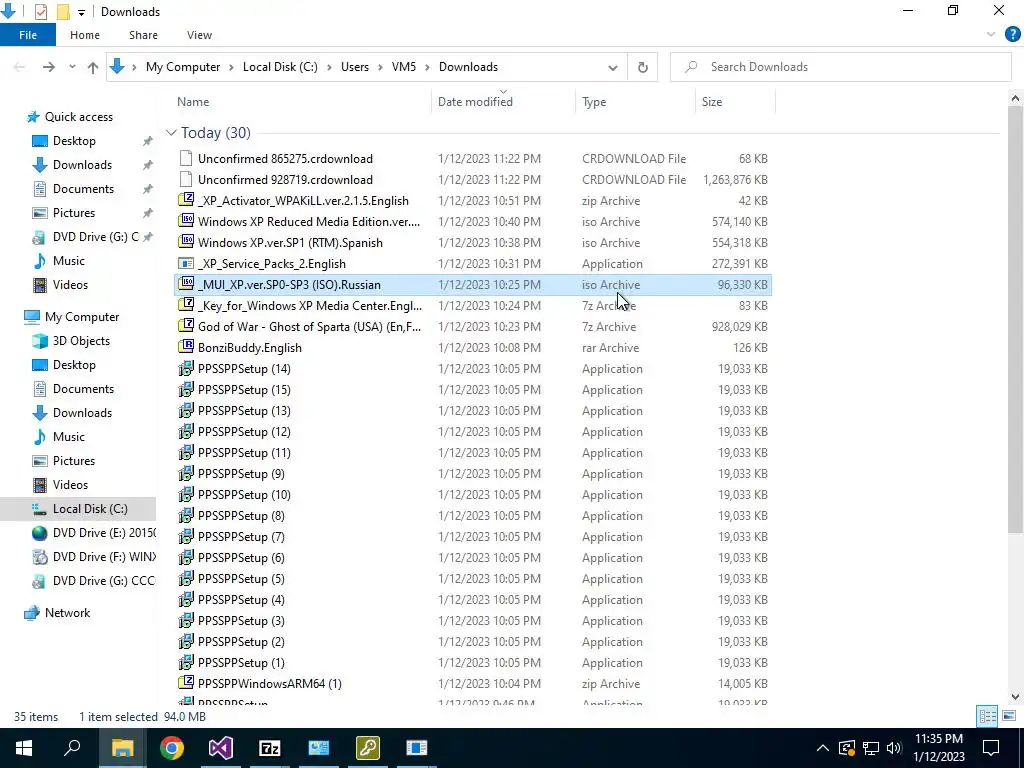Image resolution: width=1024 pixels, height=768 pixels.
Task: Select Windows XP Reduced Media Edition iso
Action: coord(473,221)
